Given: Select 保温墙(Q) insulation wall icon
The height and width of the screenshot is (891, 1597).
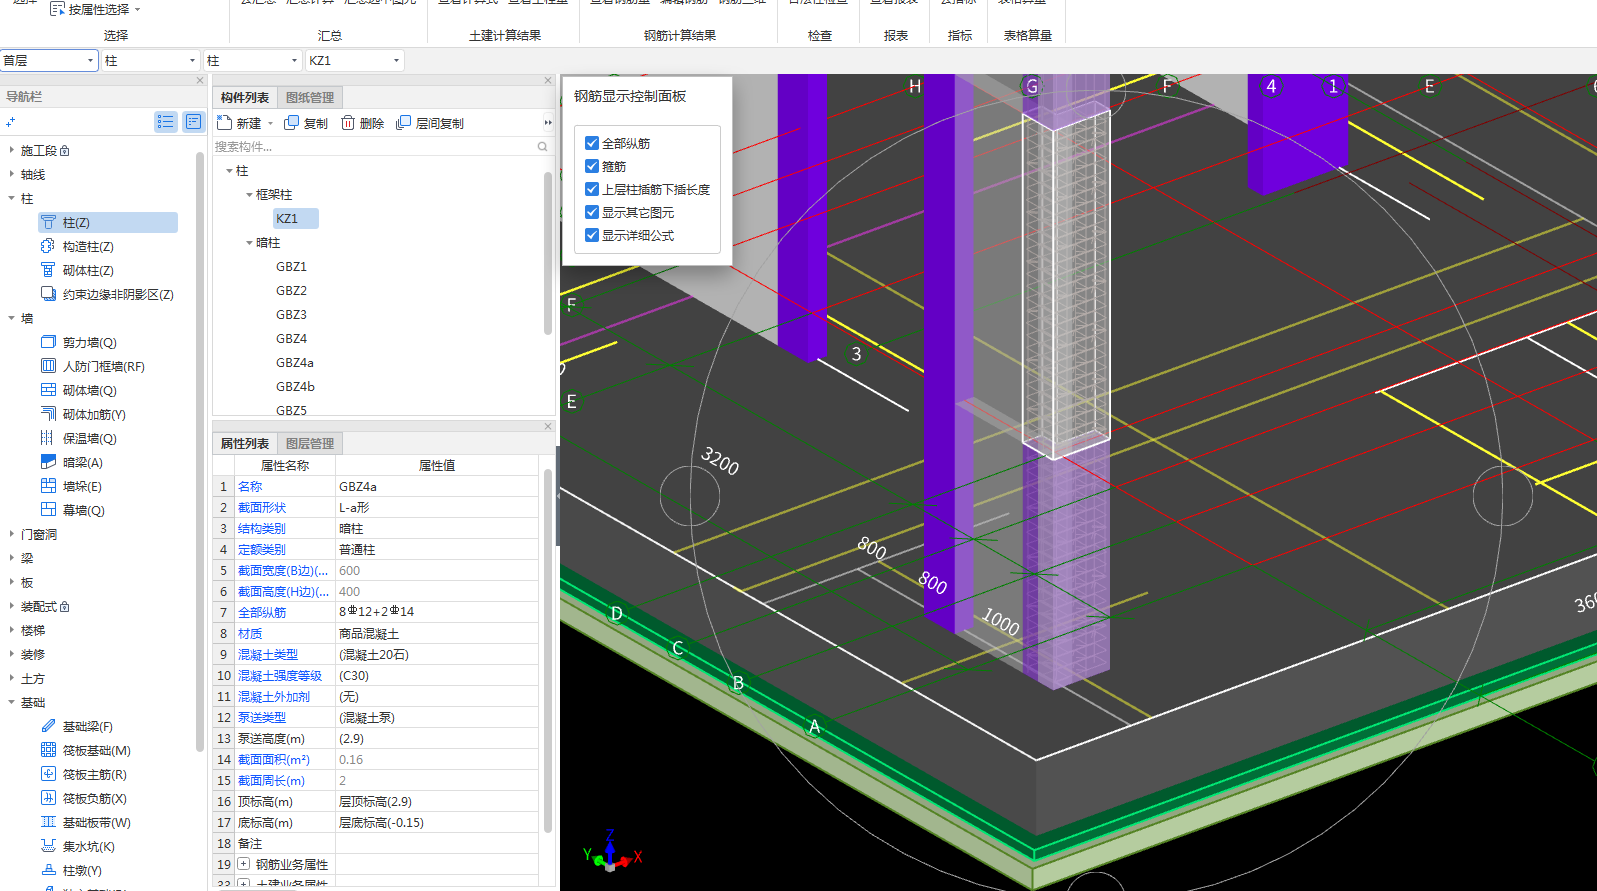Looking at the screenshot, I should 48,438.
